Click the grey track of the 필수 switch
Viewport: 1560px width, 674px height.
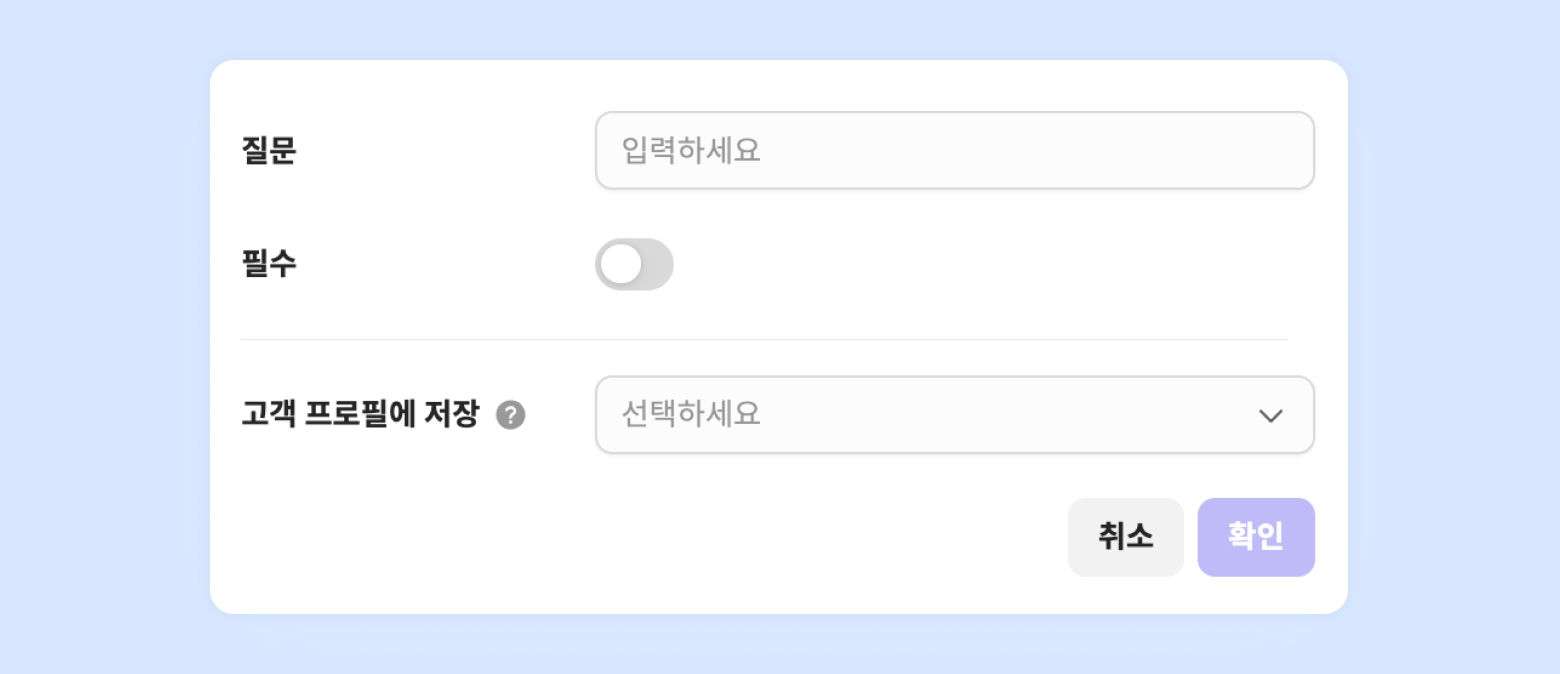(657, 265)
